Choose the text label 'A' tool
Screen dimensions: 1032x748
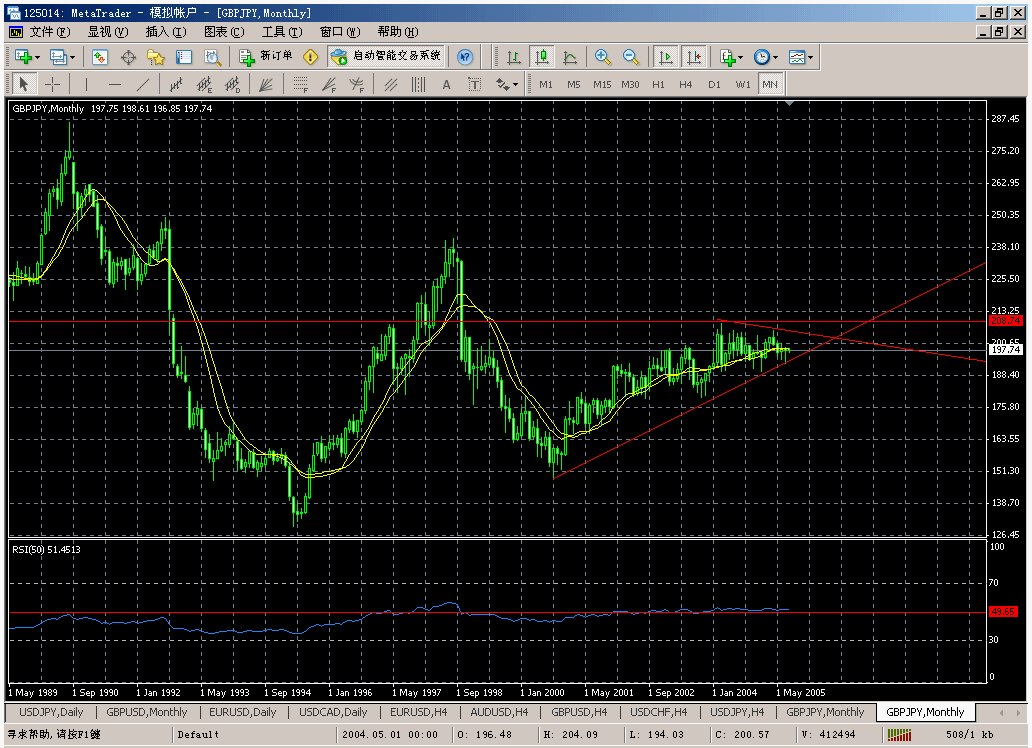[446, 85]
